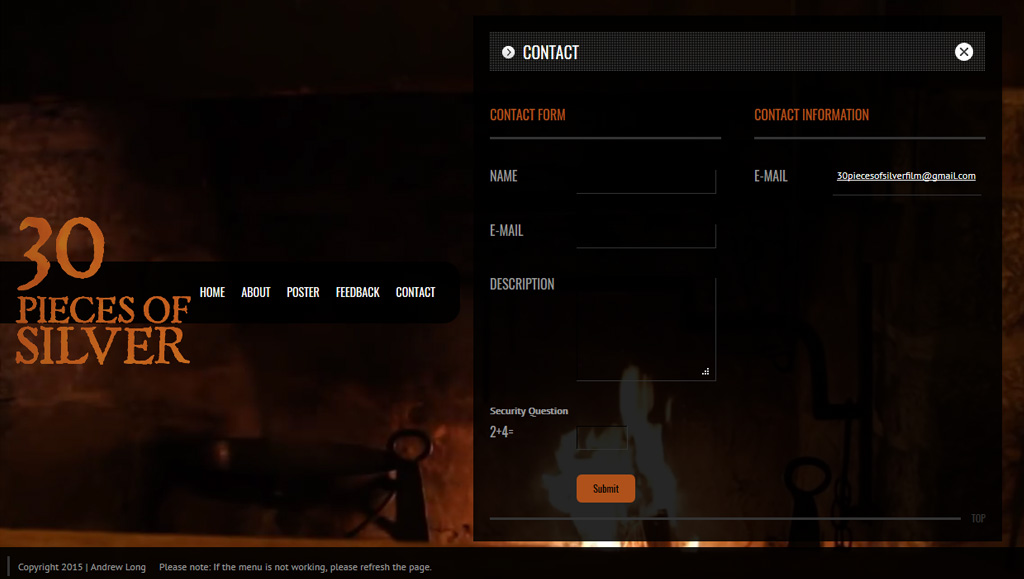Image resolution: width=1024 pixels, height=579 pixels.
Task: Open the Home menu item
Action: coord(212,292)
